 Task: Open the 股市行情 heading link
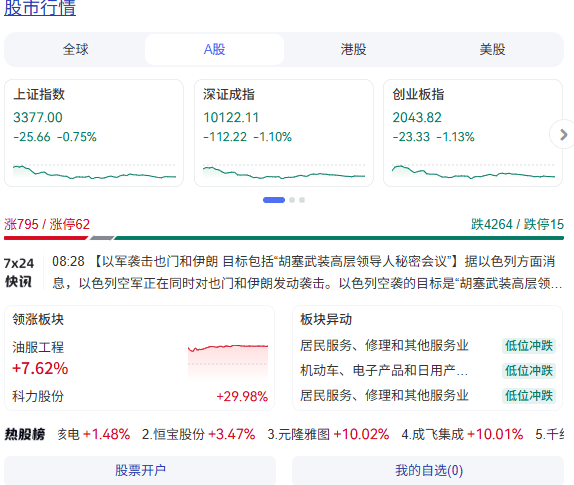point(40,7)
